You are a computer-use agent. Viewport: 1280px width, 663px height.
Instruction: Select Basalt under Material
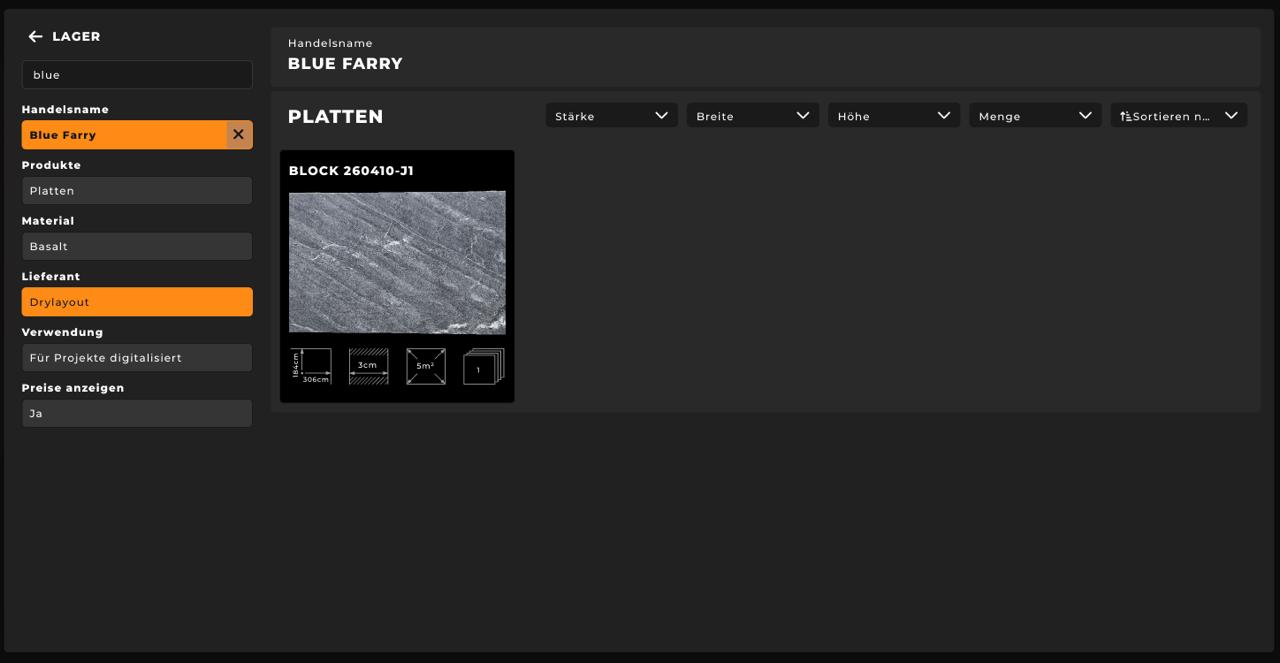click(x=137, y=246)
